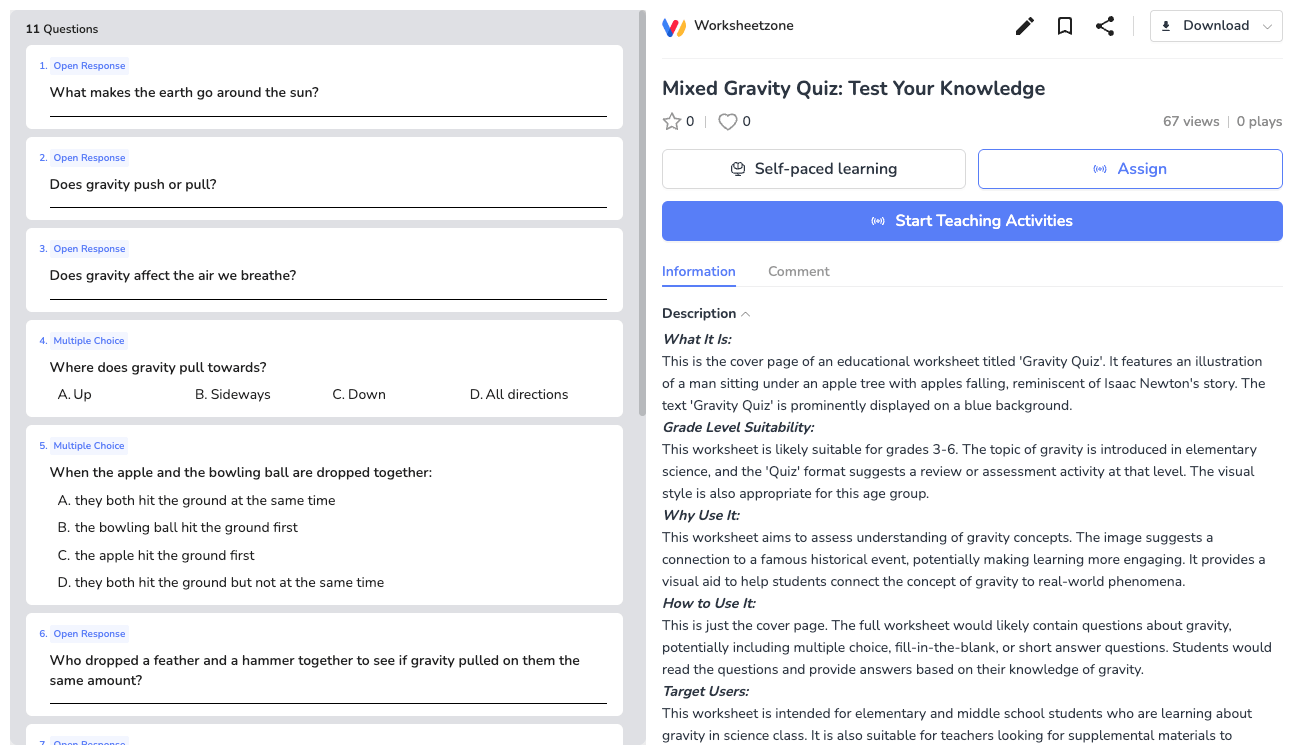1295x756 pixels.
Task: Bookmark this worksheet using the bookmark icon
Action: coord(1064,26)
